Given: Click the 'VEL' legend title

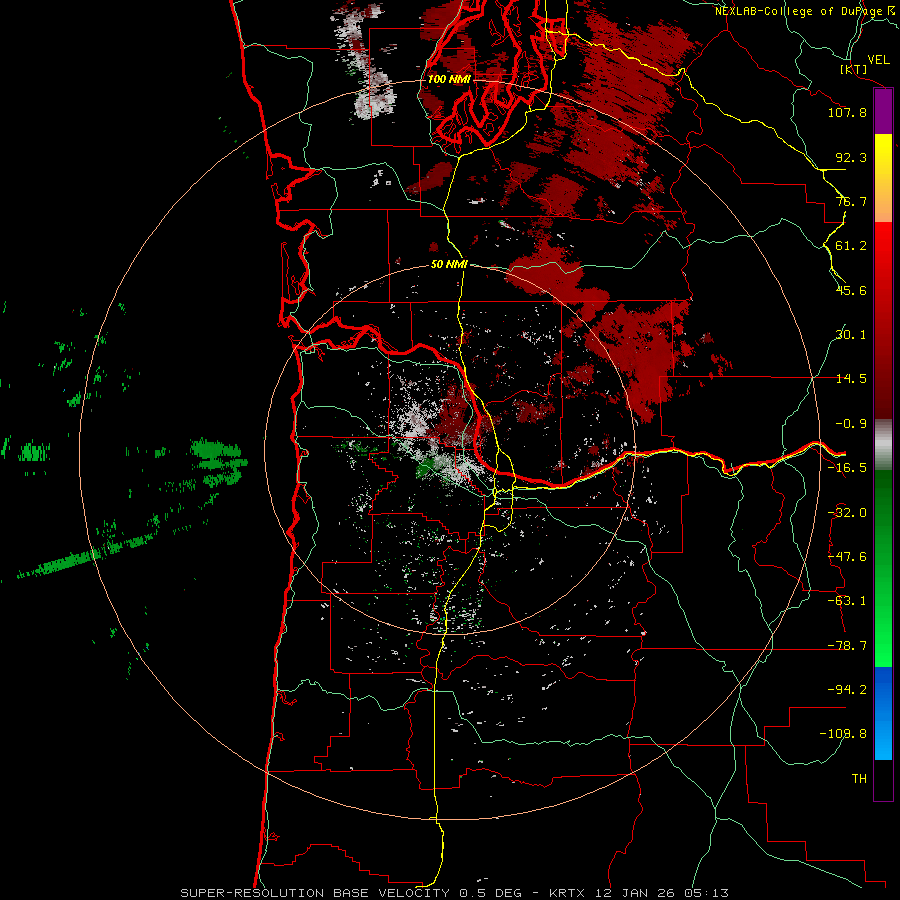Looking at the screenshot, I should [878, 60].
